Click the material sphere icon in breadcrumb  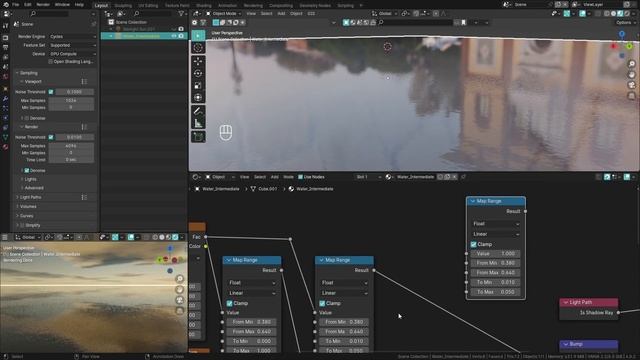pos(291,189)
